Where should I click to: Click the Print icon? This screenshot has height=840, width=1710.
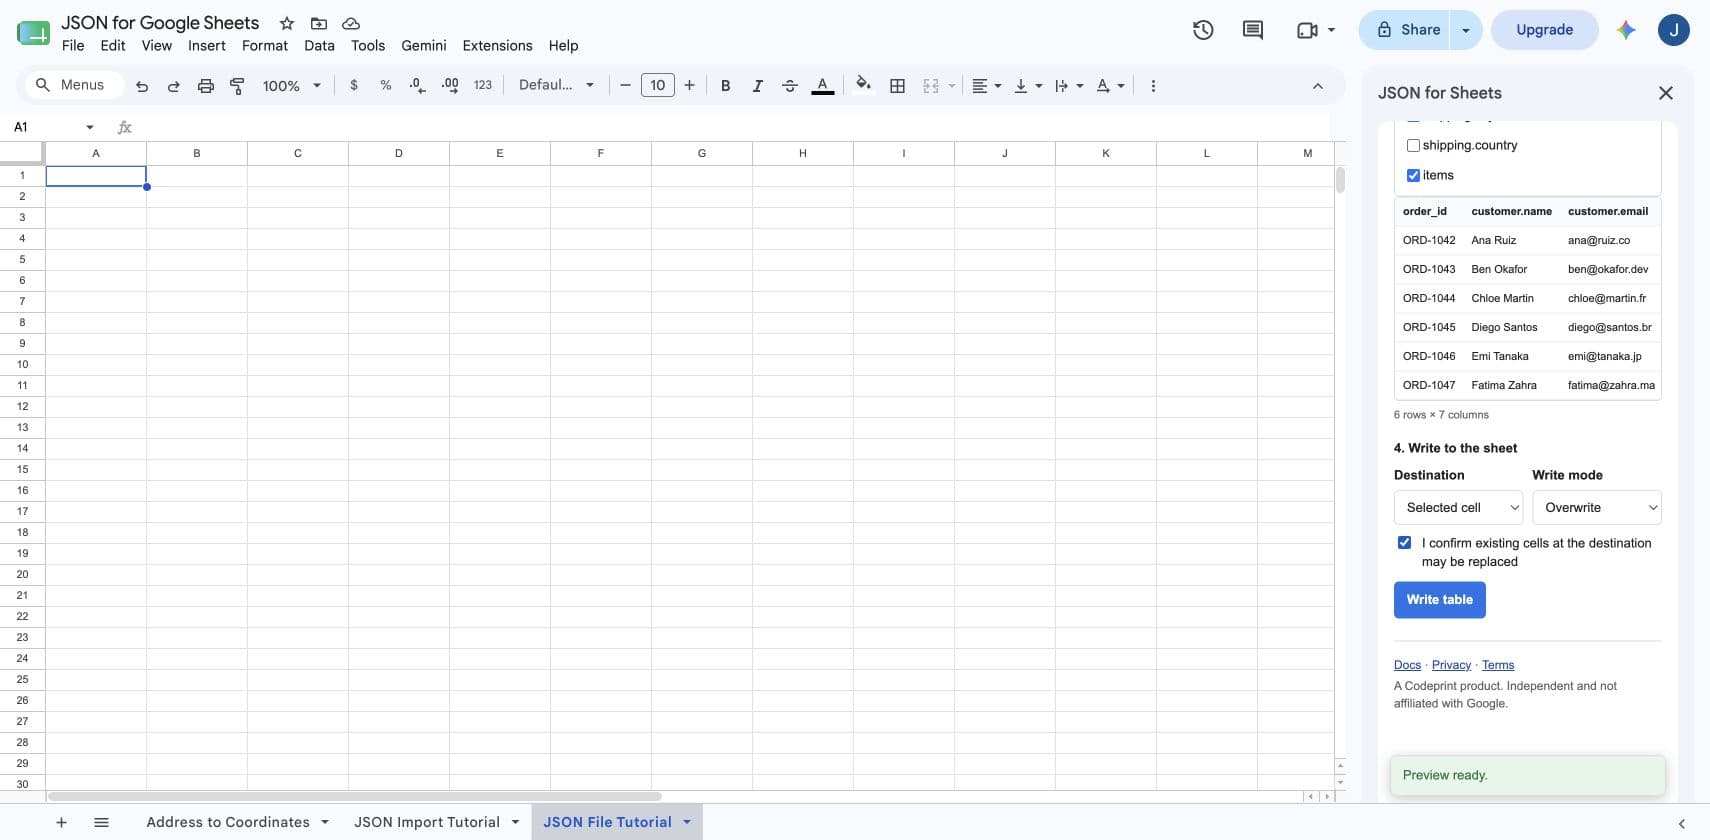pos(205,86)
